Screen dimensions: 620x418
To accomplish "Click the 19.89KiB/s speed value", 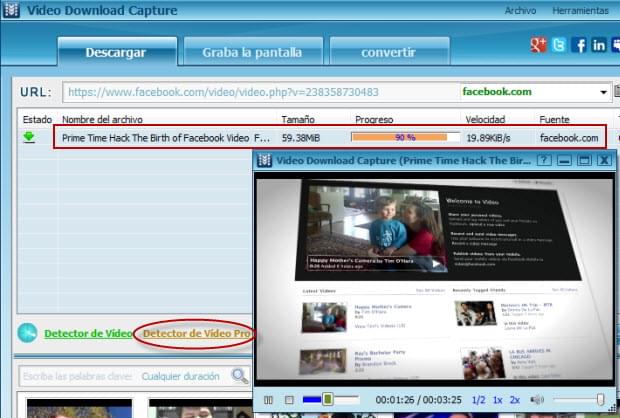I will click(x=488, y=138).
